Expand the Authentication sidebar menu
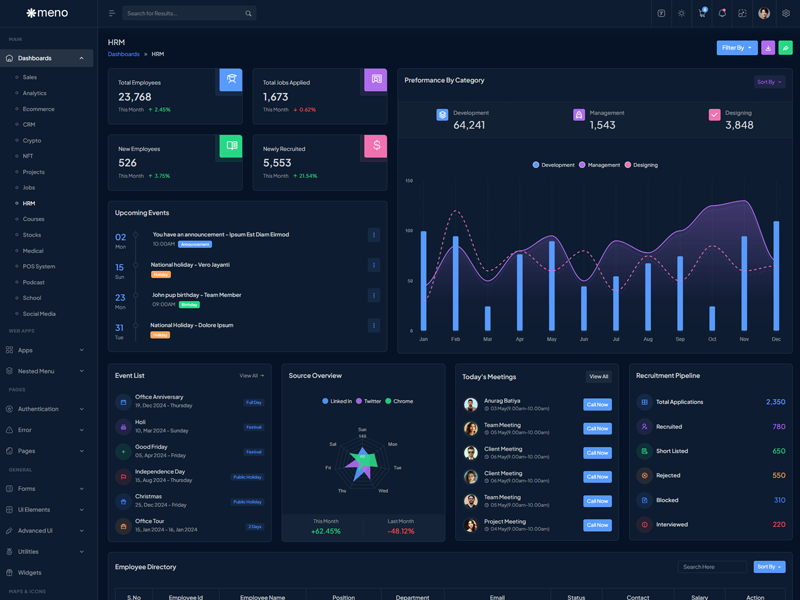The height and width of the screenshot is (600, 800). coord(46,409)
